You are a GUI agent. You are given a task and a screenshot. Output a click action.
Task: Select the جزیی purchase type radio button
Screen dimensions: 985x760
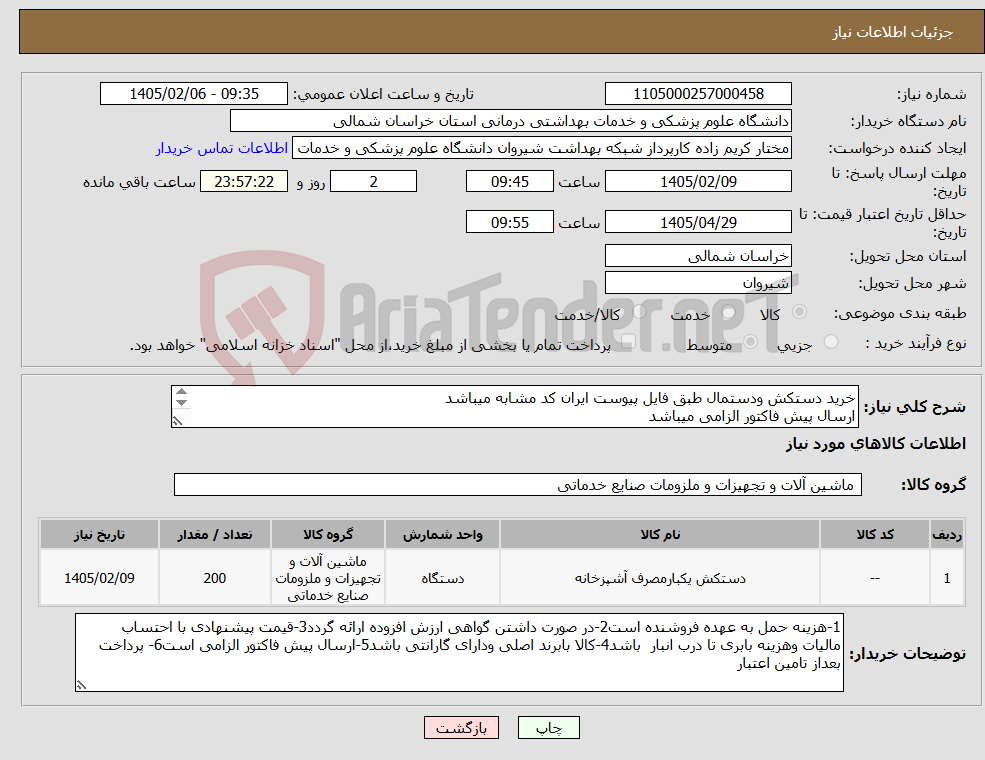pyautogui.click(x=830, y=342)
